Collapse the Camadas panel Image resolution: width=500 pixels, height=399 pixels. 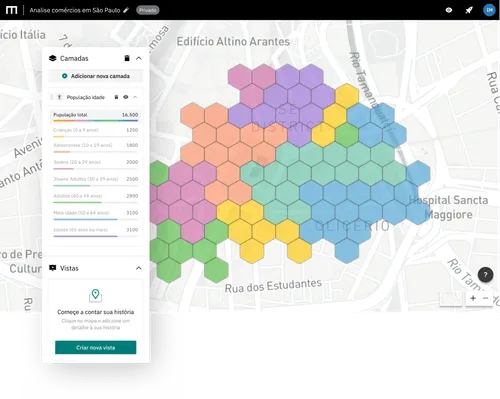(139, 58)
